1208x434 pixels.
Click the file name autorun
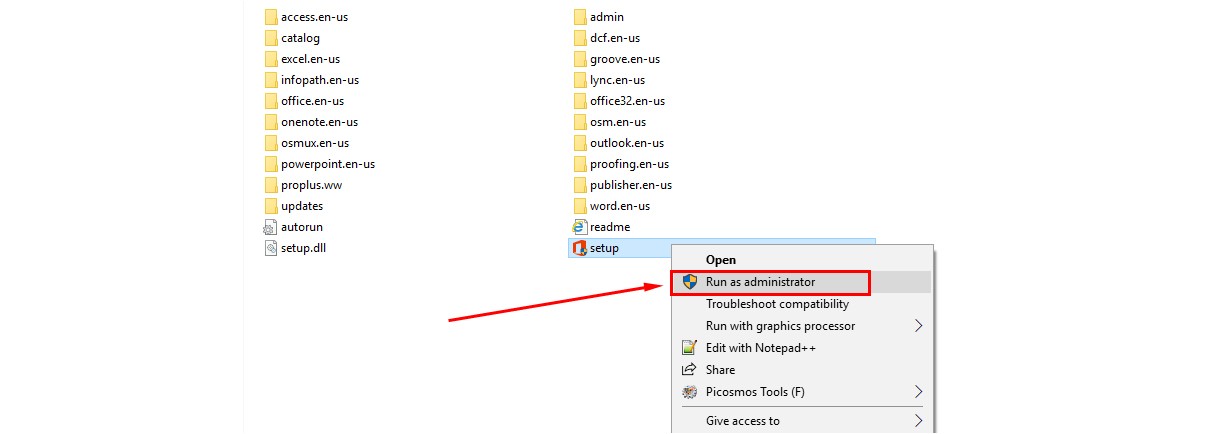tap(302, 227)
